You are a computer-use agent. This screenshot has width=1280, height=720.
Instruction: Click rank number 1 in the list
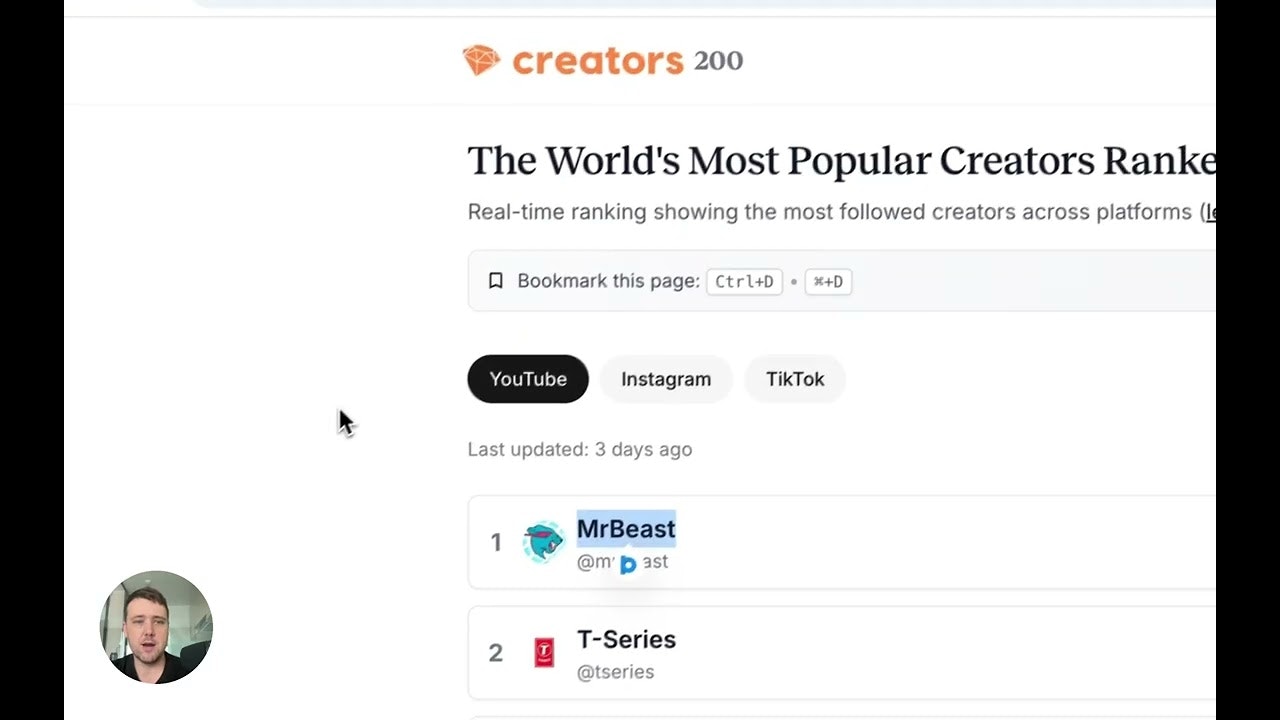[496, 542]
